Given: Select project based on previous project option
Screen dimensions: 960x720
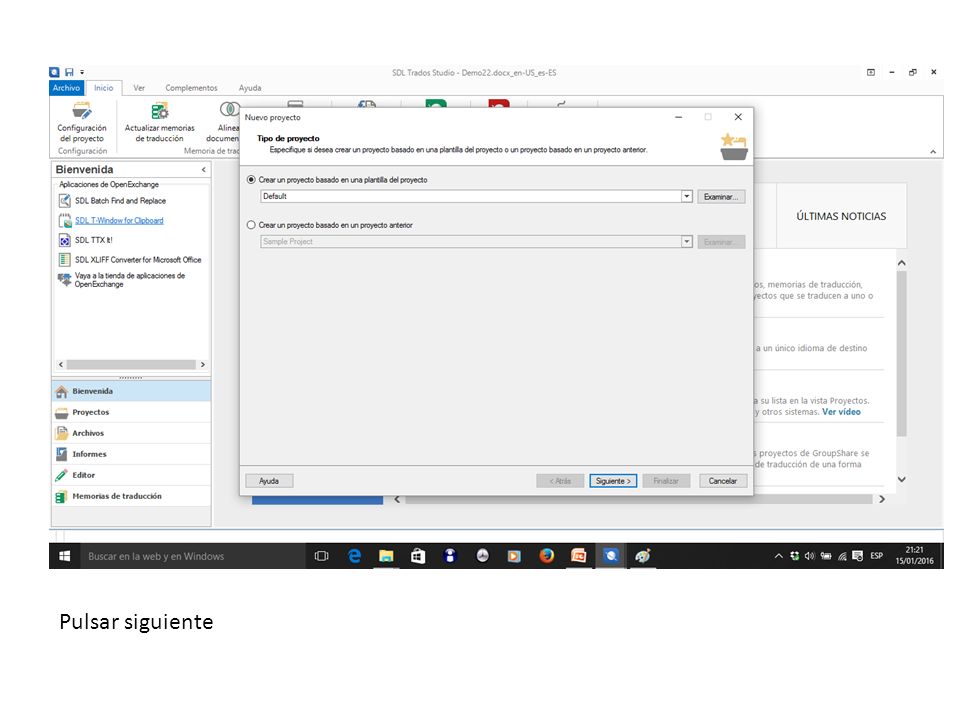Looking at the screenshot, I should tap(251, 225).
